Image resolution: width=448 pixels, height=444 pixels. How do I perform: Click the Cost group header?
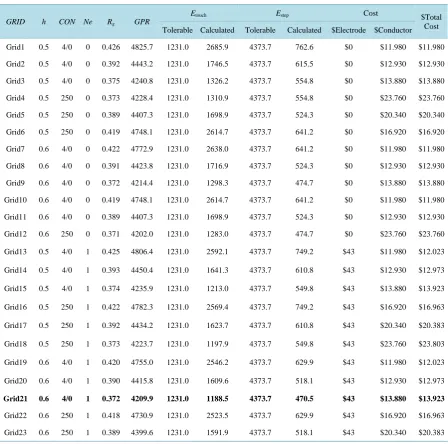[x=370, y=13]
